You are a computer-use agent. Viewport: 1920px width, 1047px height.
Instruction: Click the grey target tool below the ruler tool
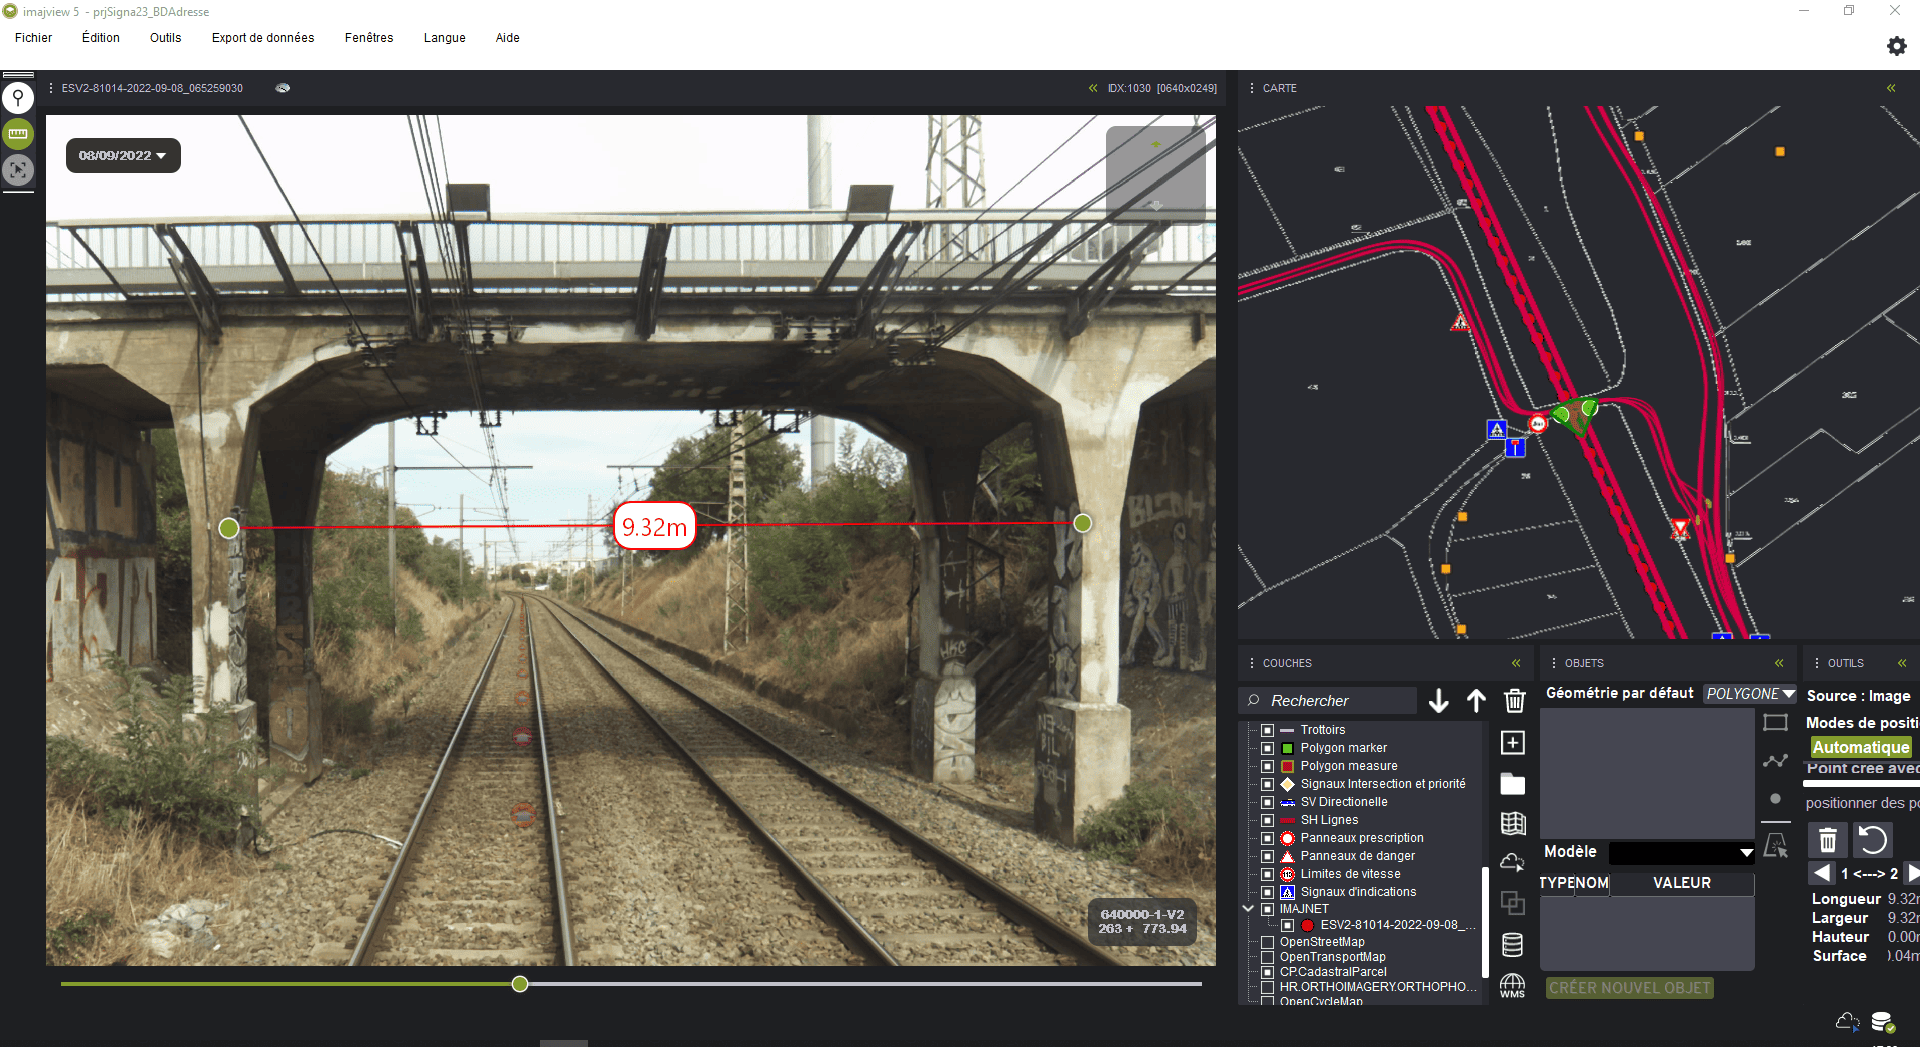[18, 170]
